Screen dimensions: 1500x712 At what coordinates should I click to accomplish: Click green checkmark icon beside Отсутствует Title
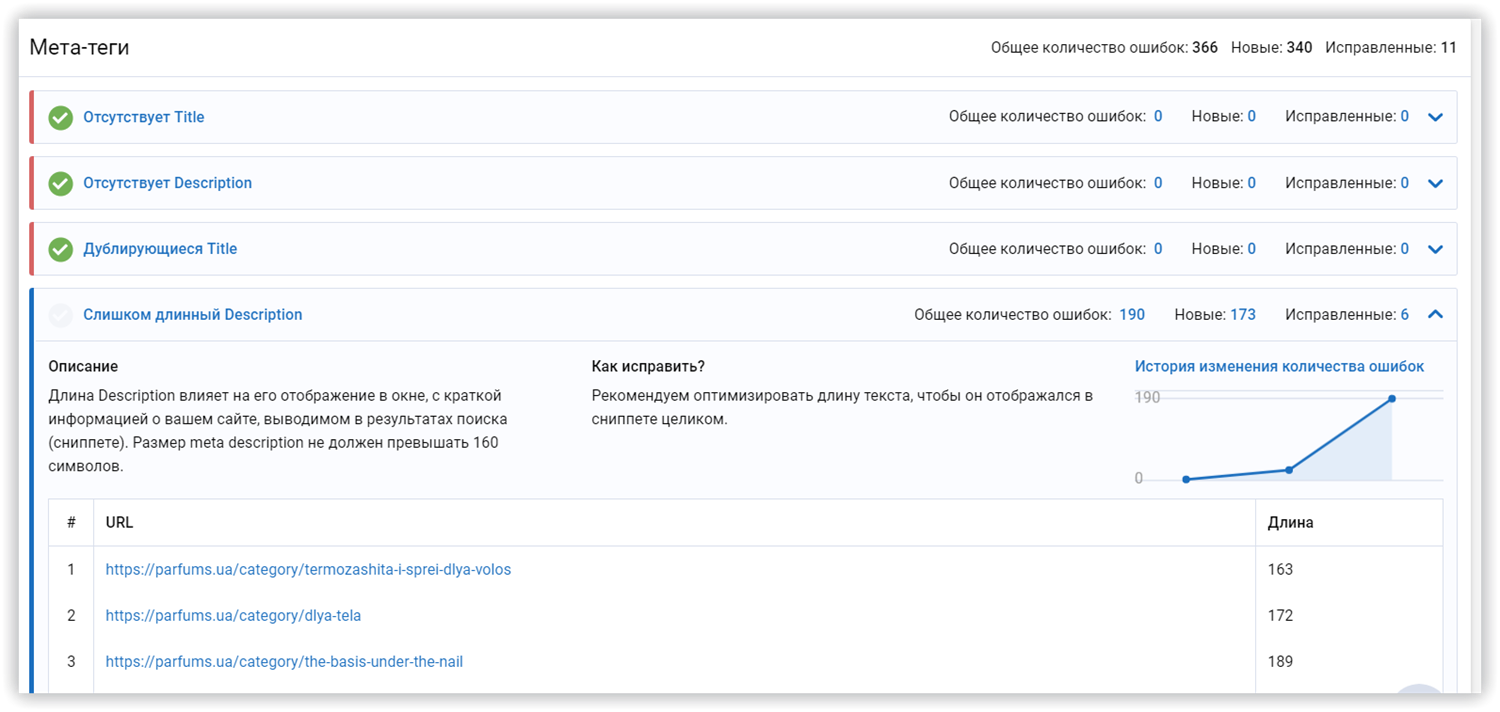[x=61, y=117]
